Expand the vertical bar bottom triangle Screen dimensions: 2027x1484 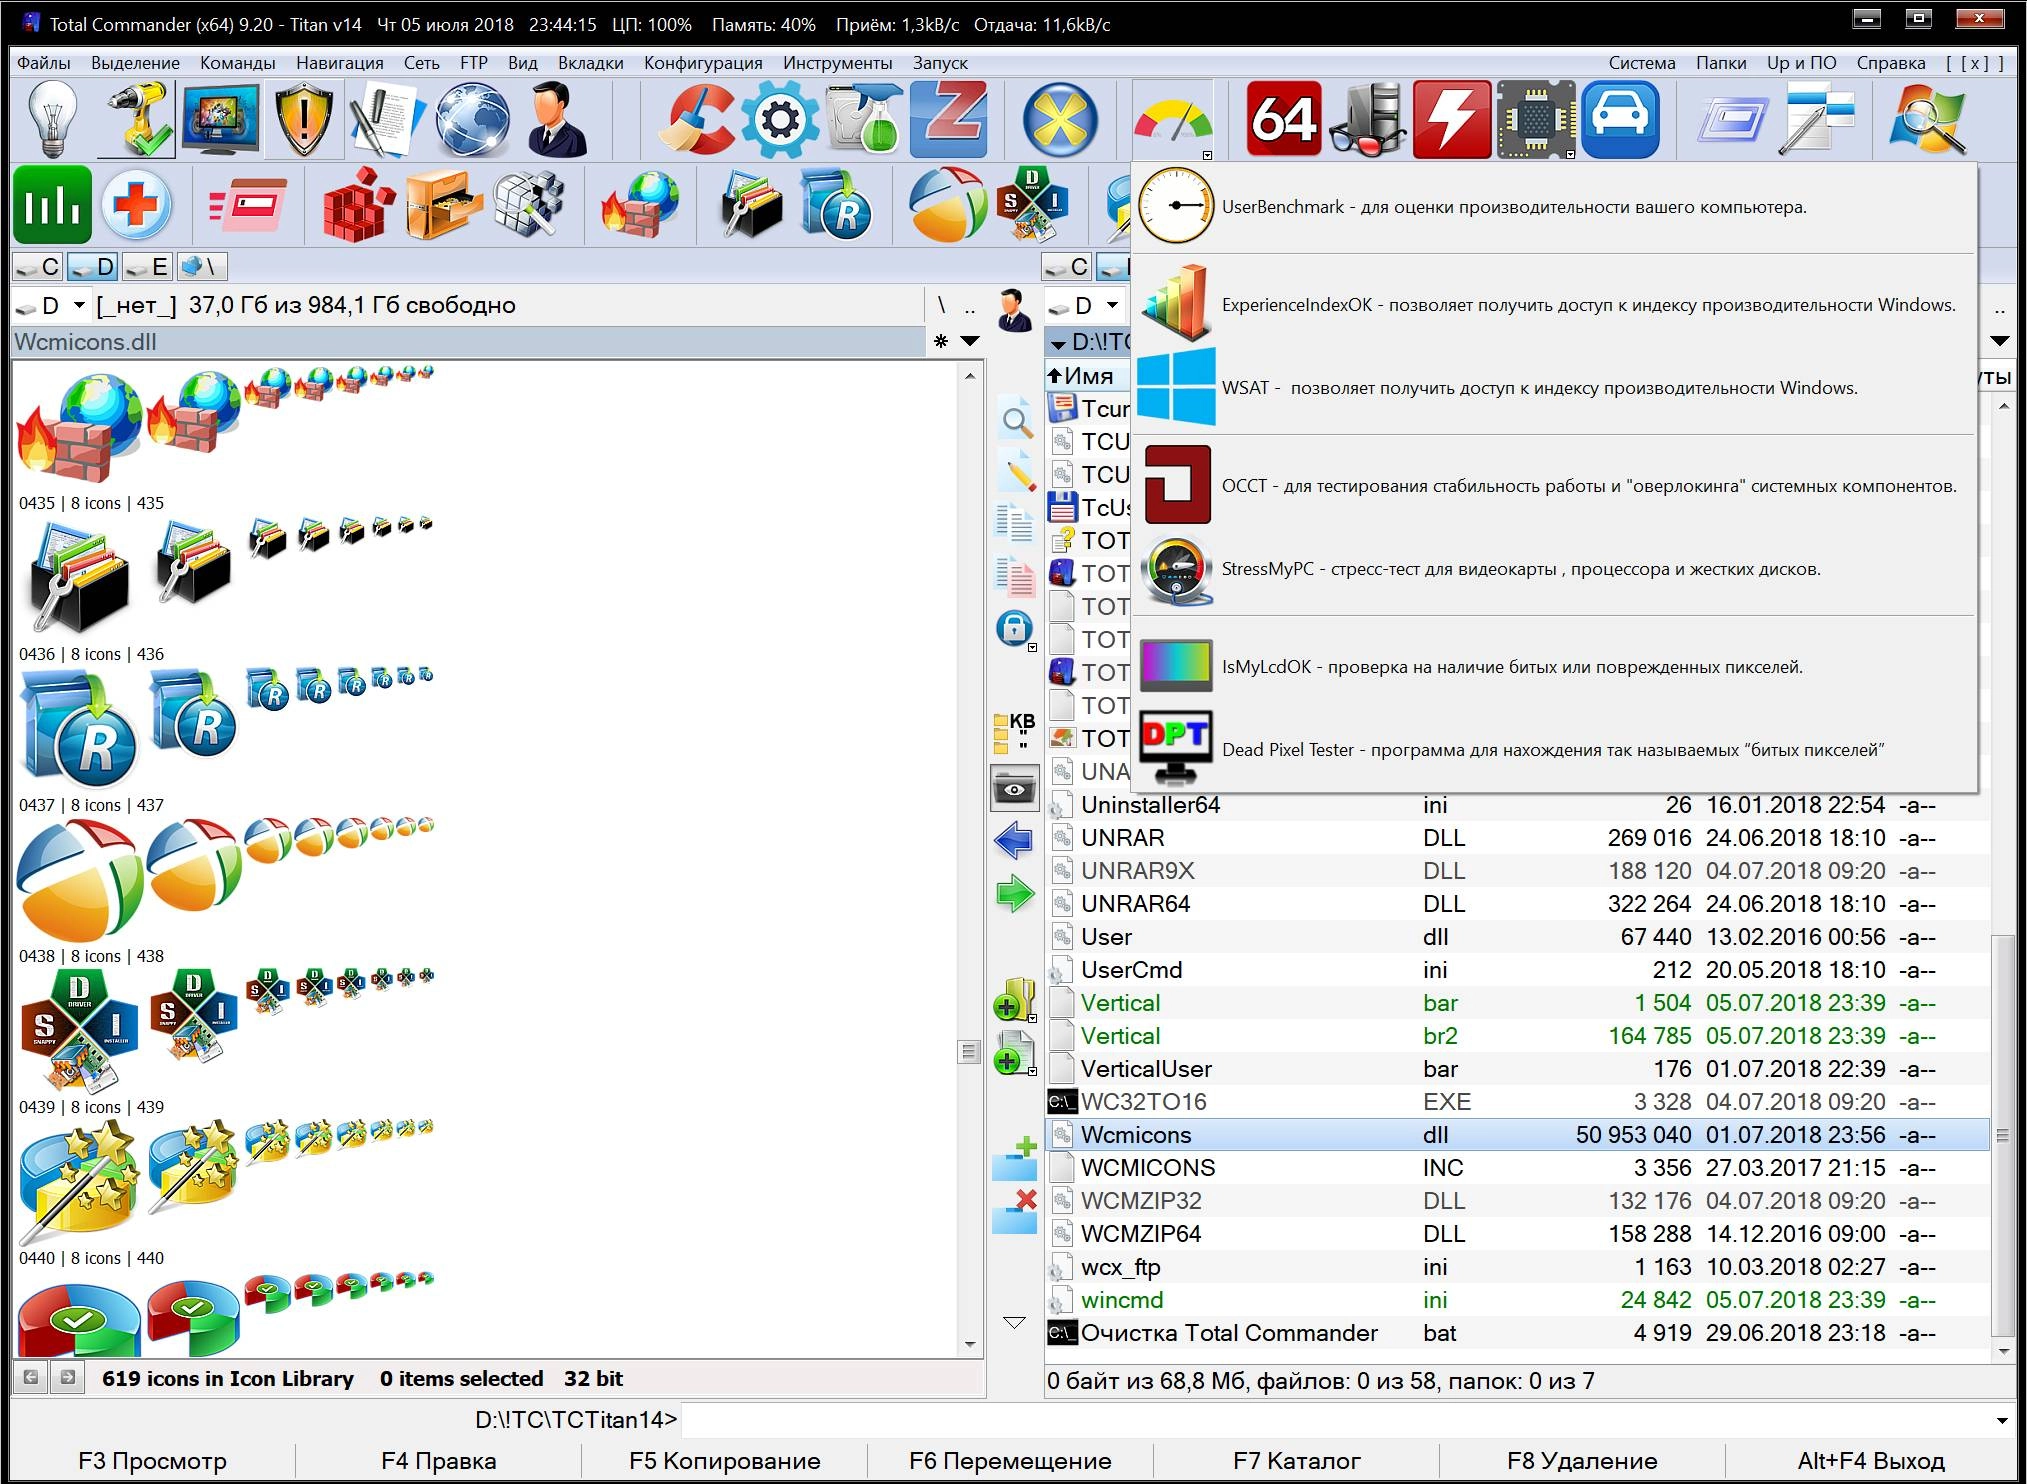tap(1014, 1323)
